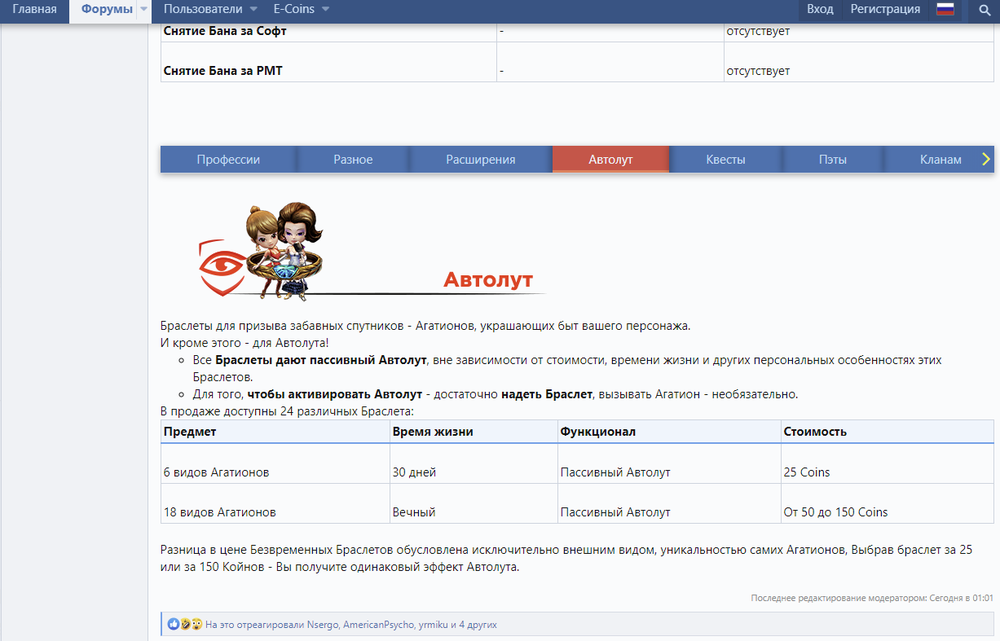Go to the Главная page
Image resolution: width=1000 pixels, height=641 pixels.
(34, 10)
